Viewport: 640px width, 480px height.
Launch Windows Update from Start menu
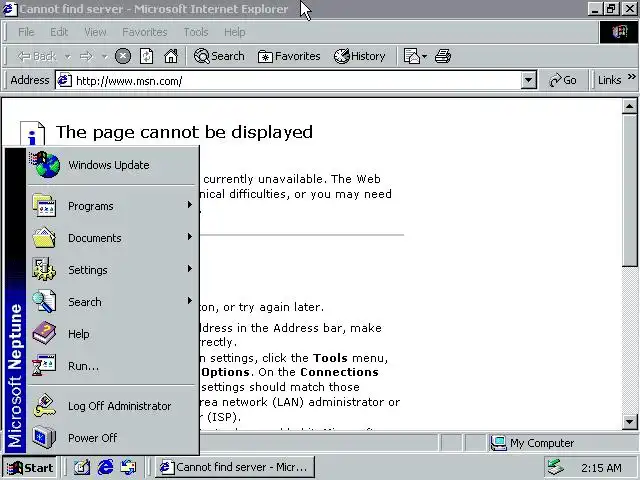[x=112, y=165]
